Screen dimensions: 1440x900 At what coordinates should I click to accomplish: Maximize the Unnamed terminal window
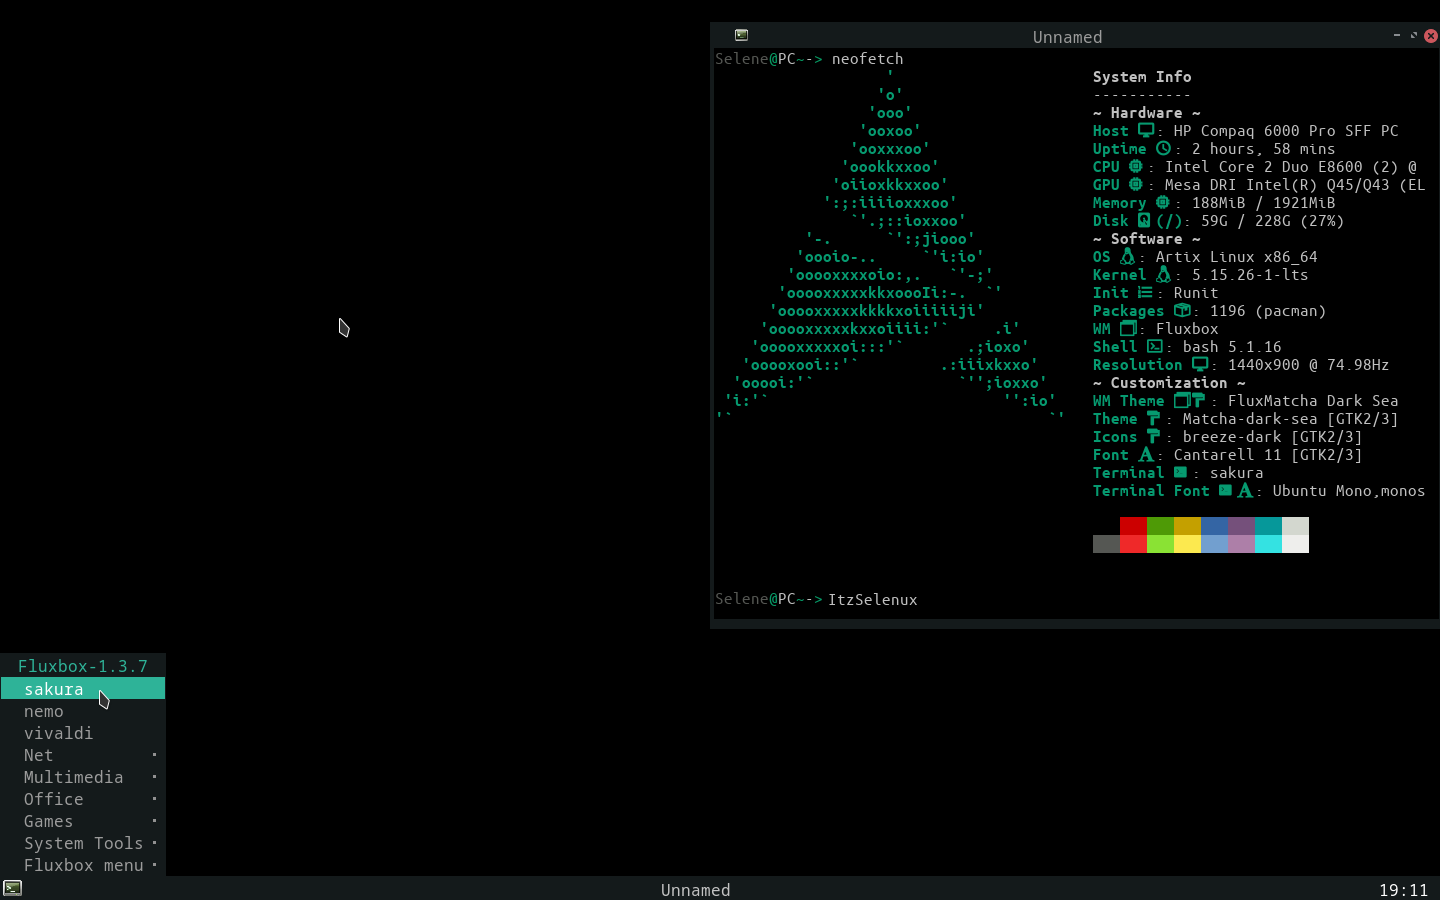[x=1414, y=35]
